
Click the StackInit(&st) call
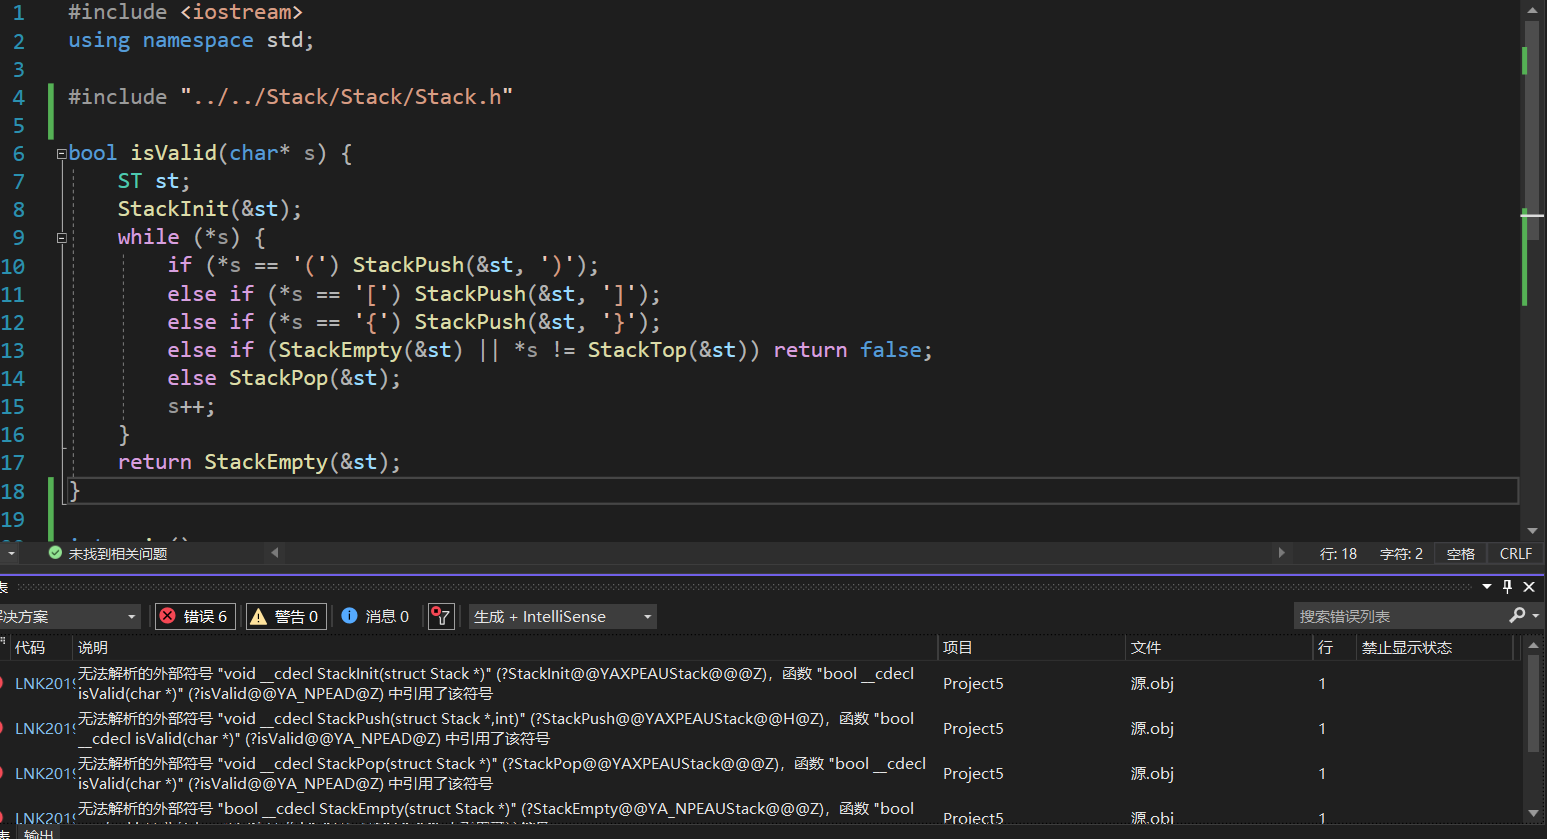coord(210,209)
